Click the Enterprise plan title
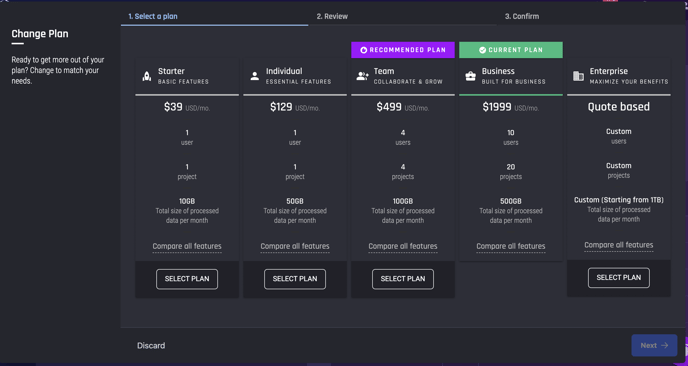688x366 pixels. [609, 71]
